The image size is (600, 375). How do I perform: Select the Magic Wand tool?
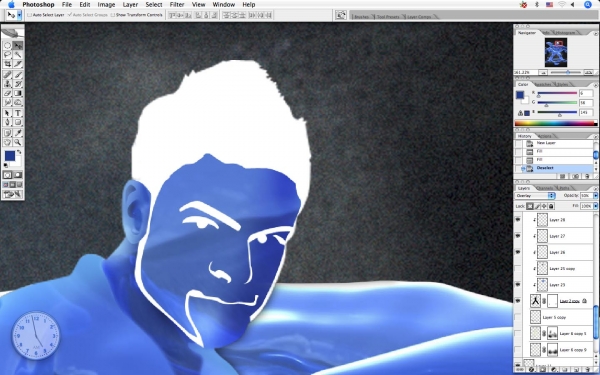(18, 55)
